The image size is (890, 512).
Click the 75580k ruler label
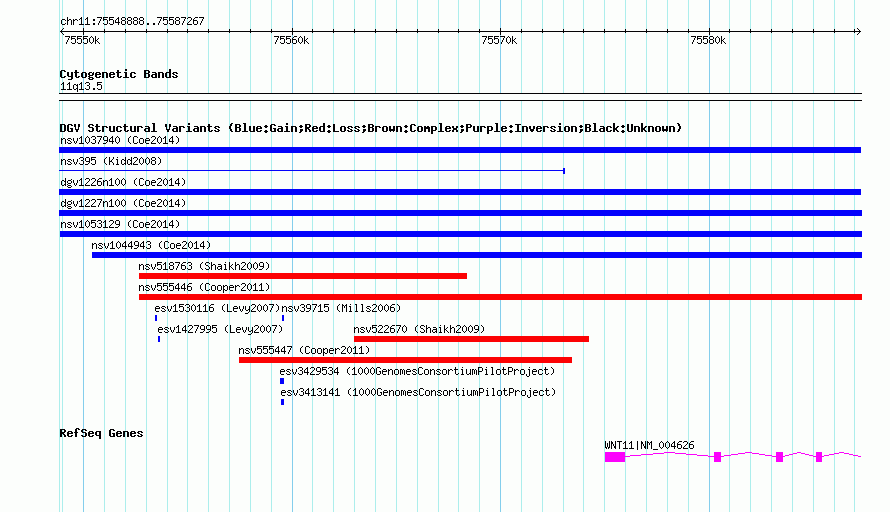pos(708,40)
